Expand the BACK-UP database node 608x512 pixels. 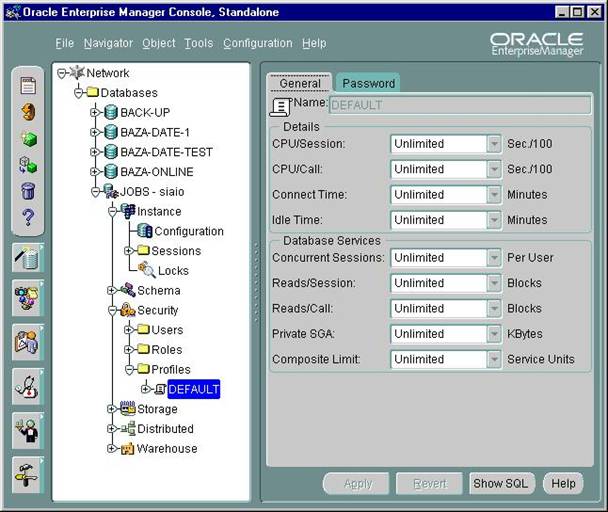95,112
